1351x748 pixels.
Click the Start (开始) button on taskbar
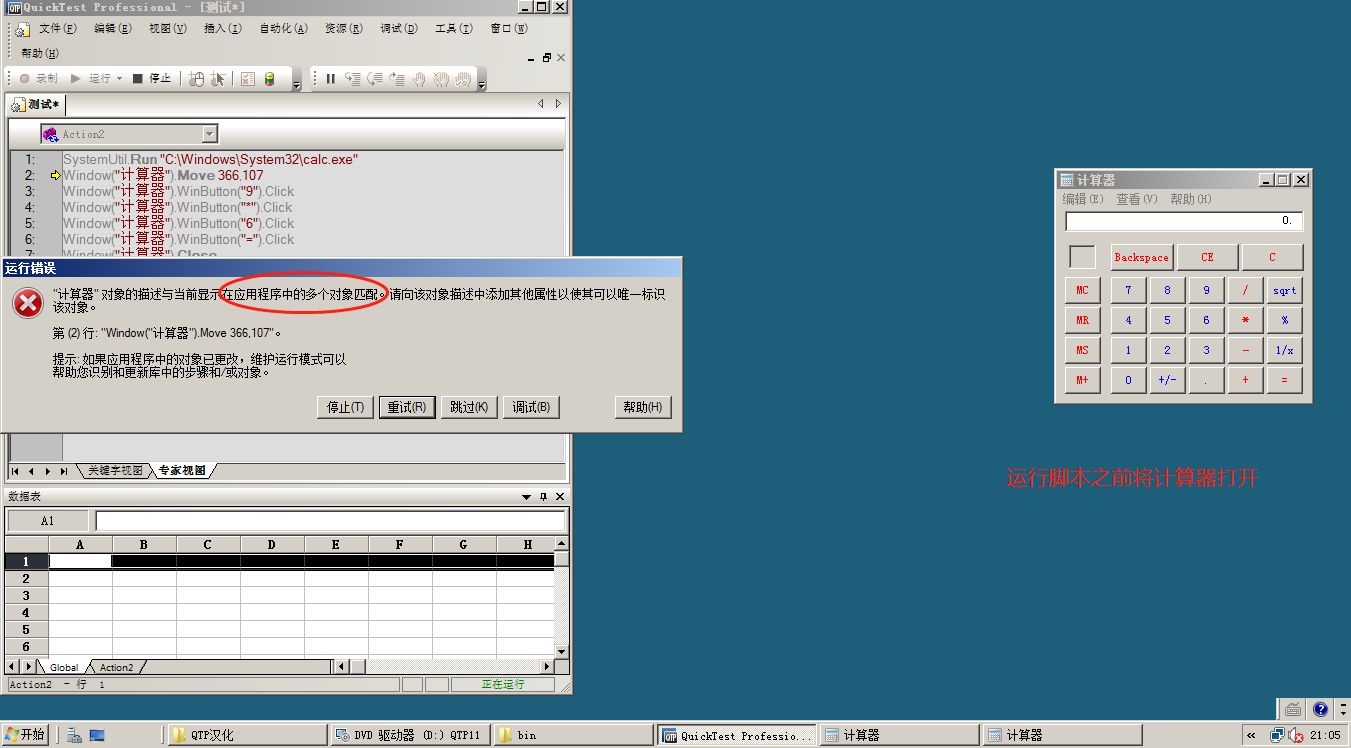point(25,735)
